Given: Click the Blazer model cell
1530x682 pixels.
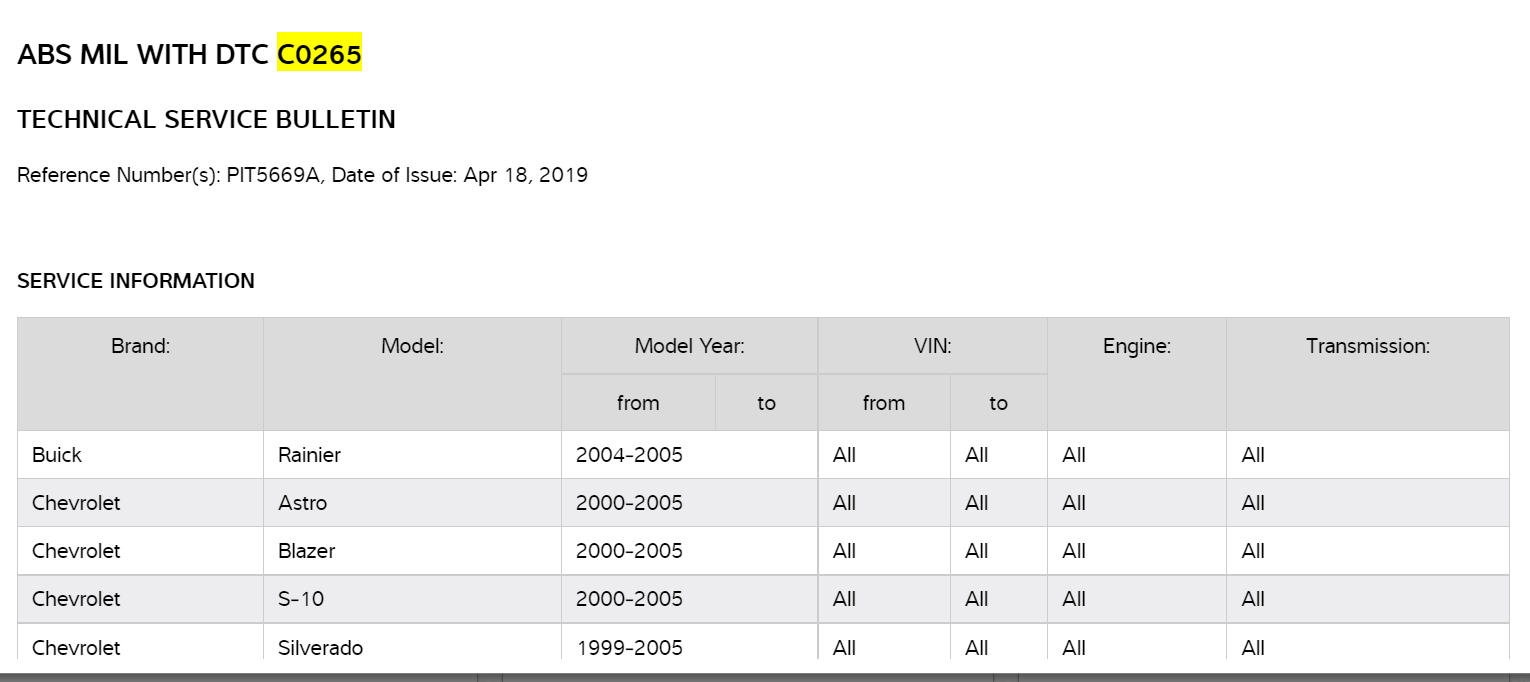Looking at the screenshot, I should [306, 551].
